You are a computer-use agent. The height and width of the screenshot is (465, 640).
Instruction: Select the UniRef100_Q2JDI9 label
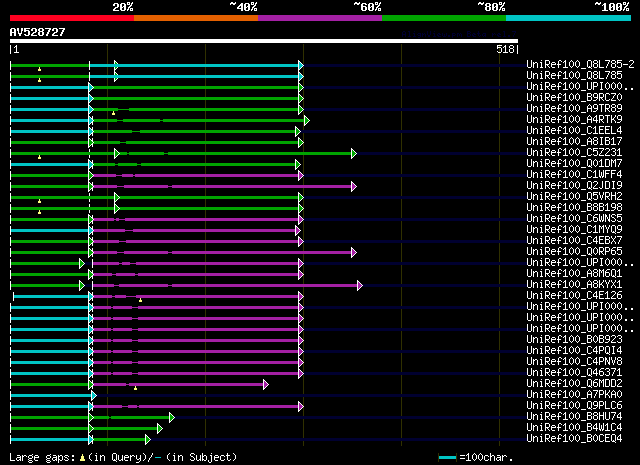click(574, 186)
